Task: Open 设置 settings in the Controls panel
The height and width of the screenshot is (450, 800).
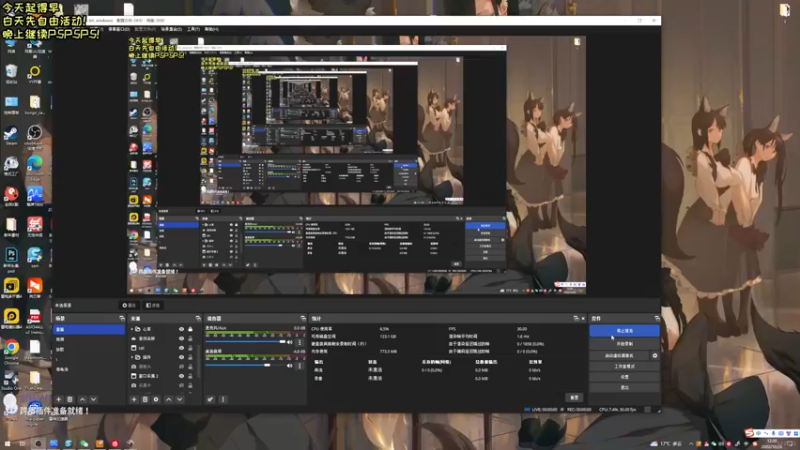Action: (624, 377)
